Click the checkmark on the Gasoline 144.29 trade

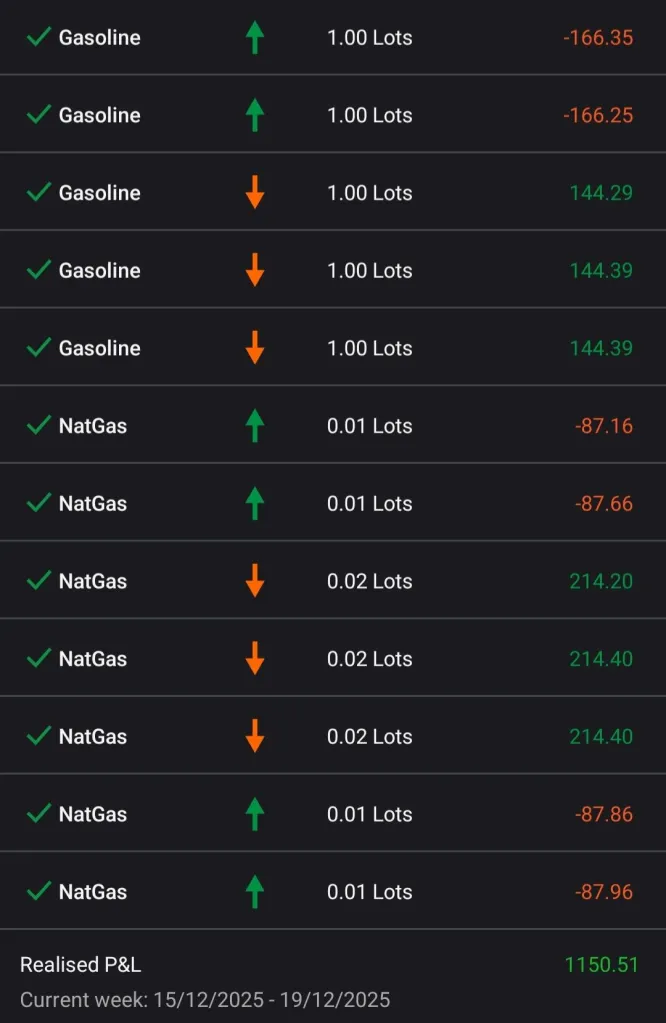click(x=39, y=192)
